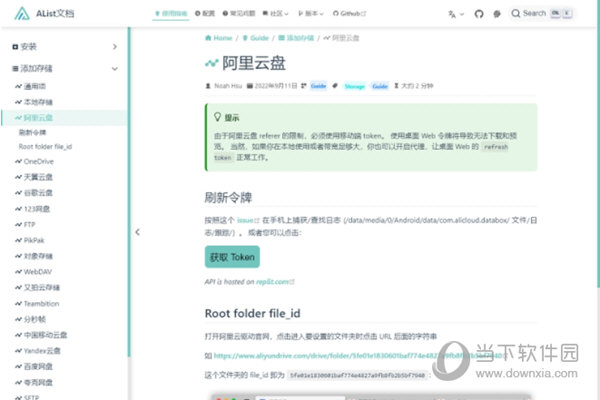Click the calendar icon beside the date
This screenshot has height=400, width=600.
(x=249, y=86)
